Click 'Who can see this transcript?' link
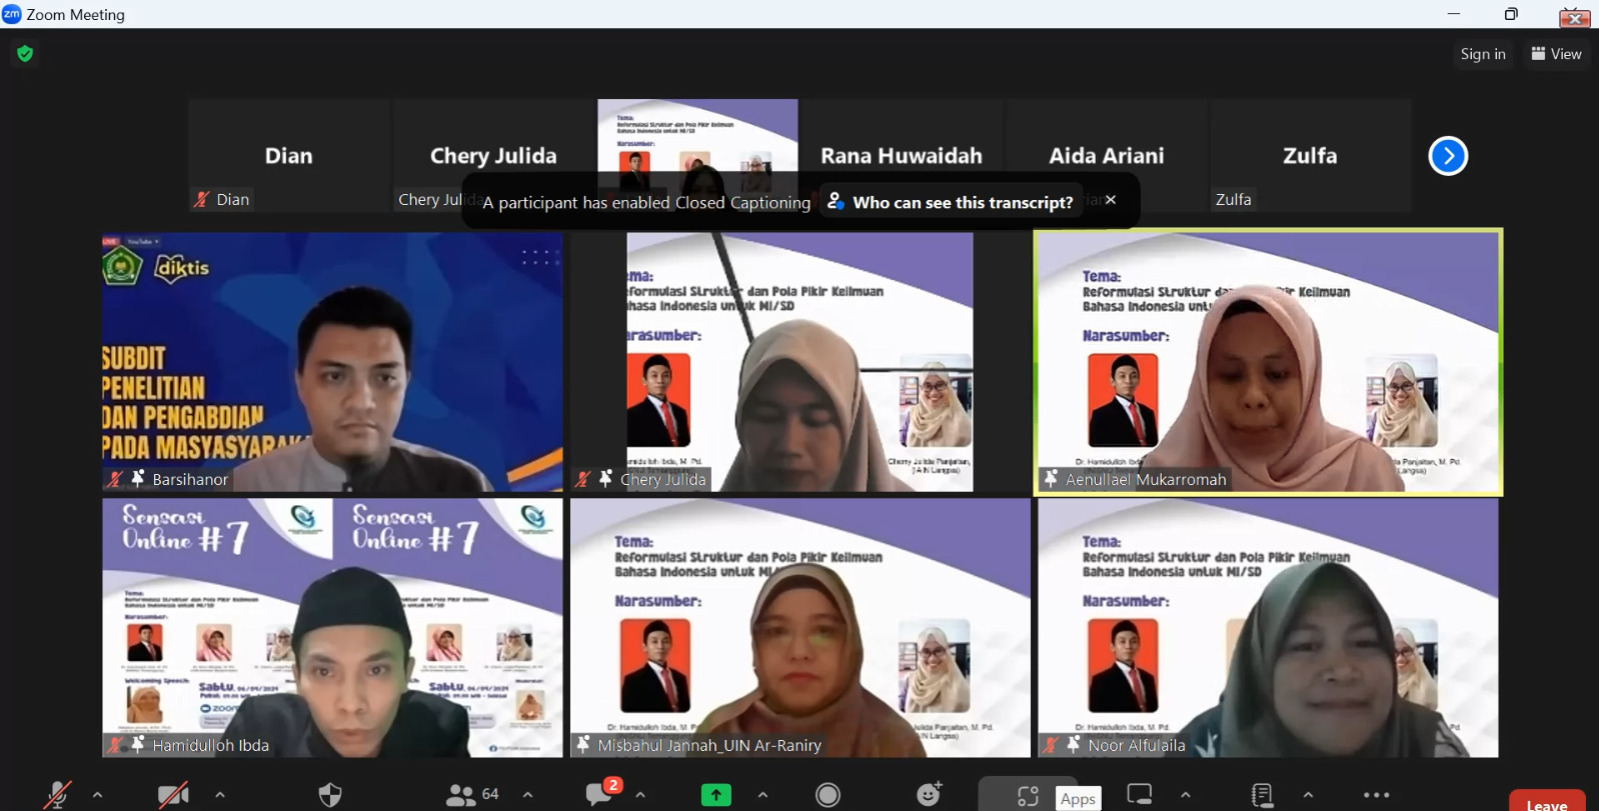The width and height of the screenshot is (1599, 811). pyautogui.click(x=961, y=202)
